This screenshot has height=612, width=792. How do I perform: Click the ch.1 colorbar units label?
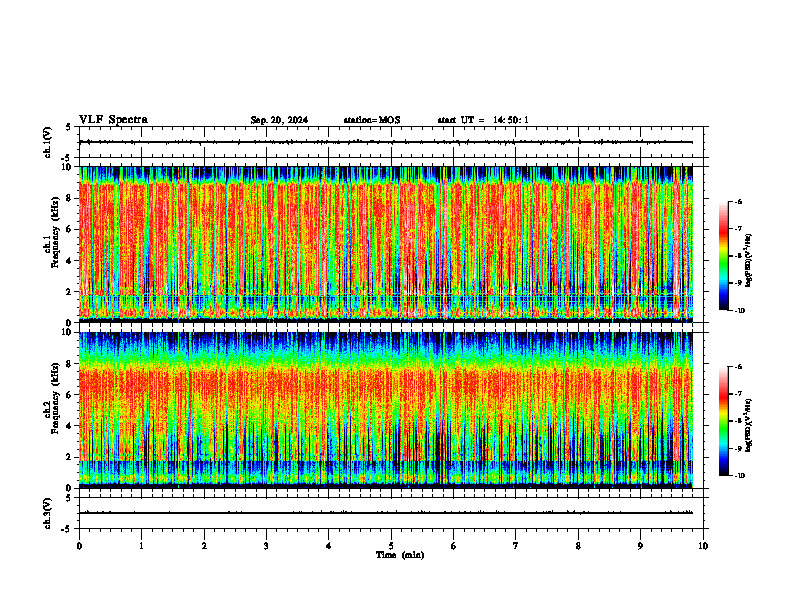pos(749,261)
